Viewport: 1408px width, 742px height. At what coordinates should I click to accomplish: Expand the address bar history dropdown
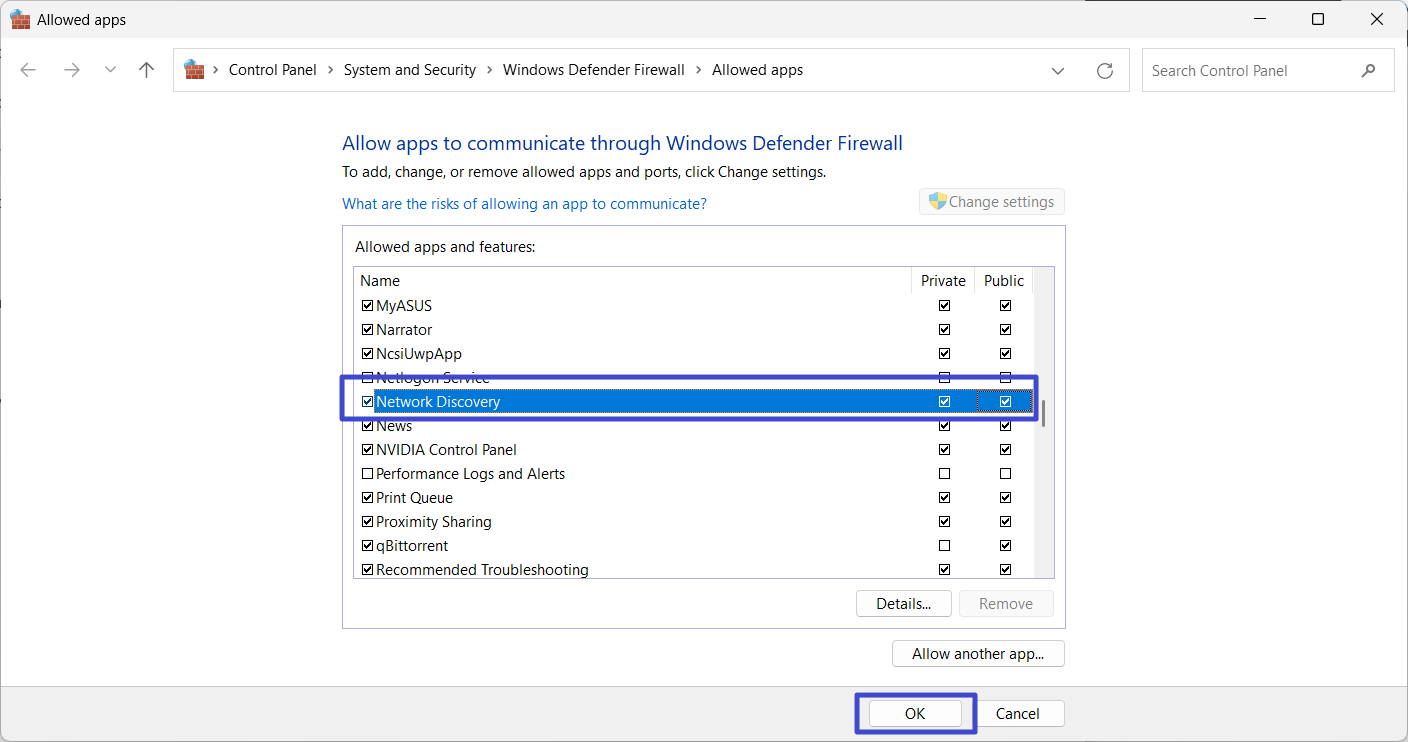pyautogui.click(x=1058, y=71)
